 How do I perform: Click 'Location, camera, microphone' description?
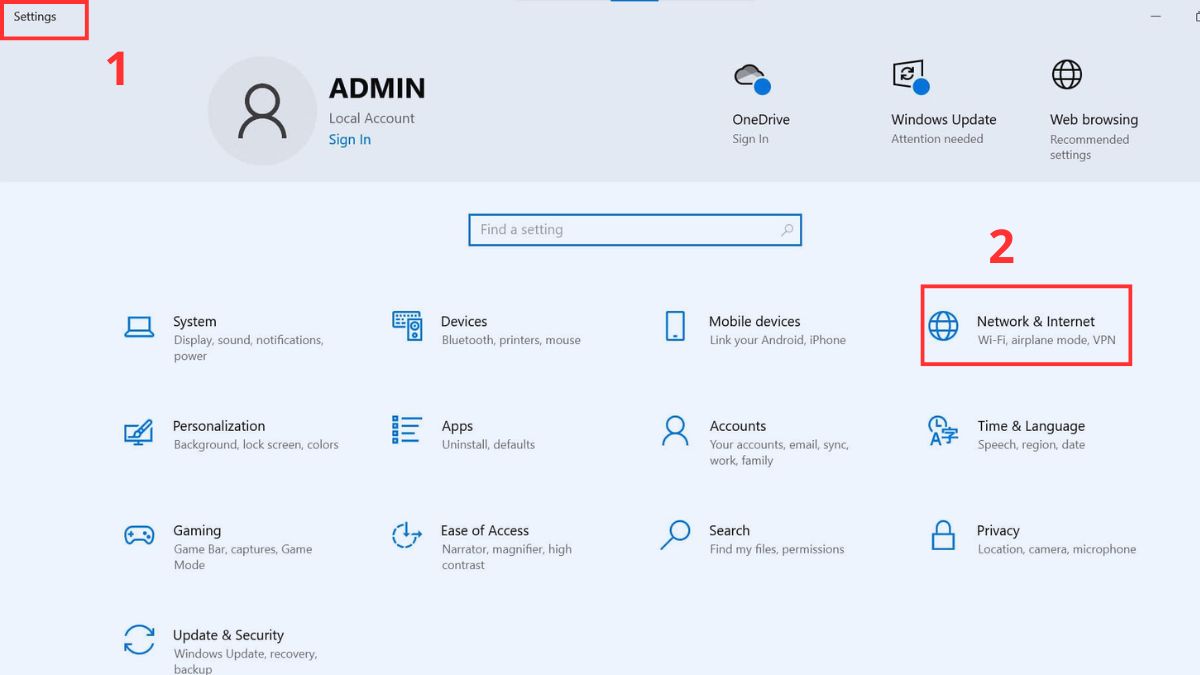[x=1057, y=549]
